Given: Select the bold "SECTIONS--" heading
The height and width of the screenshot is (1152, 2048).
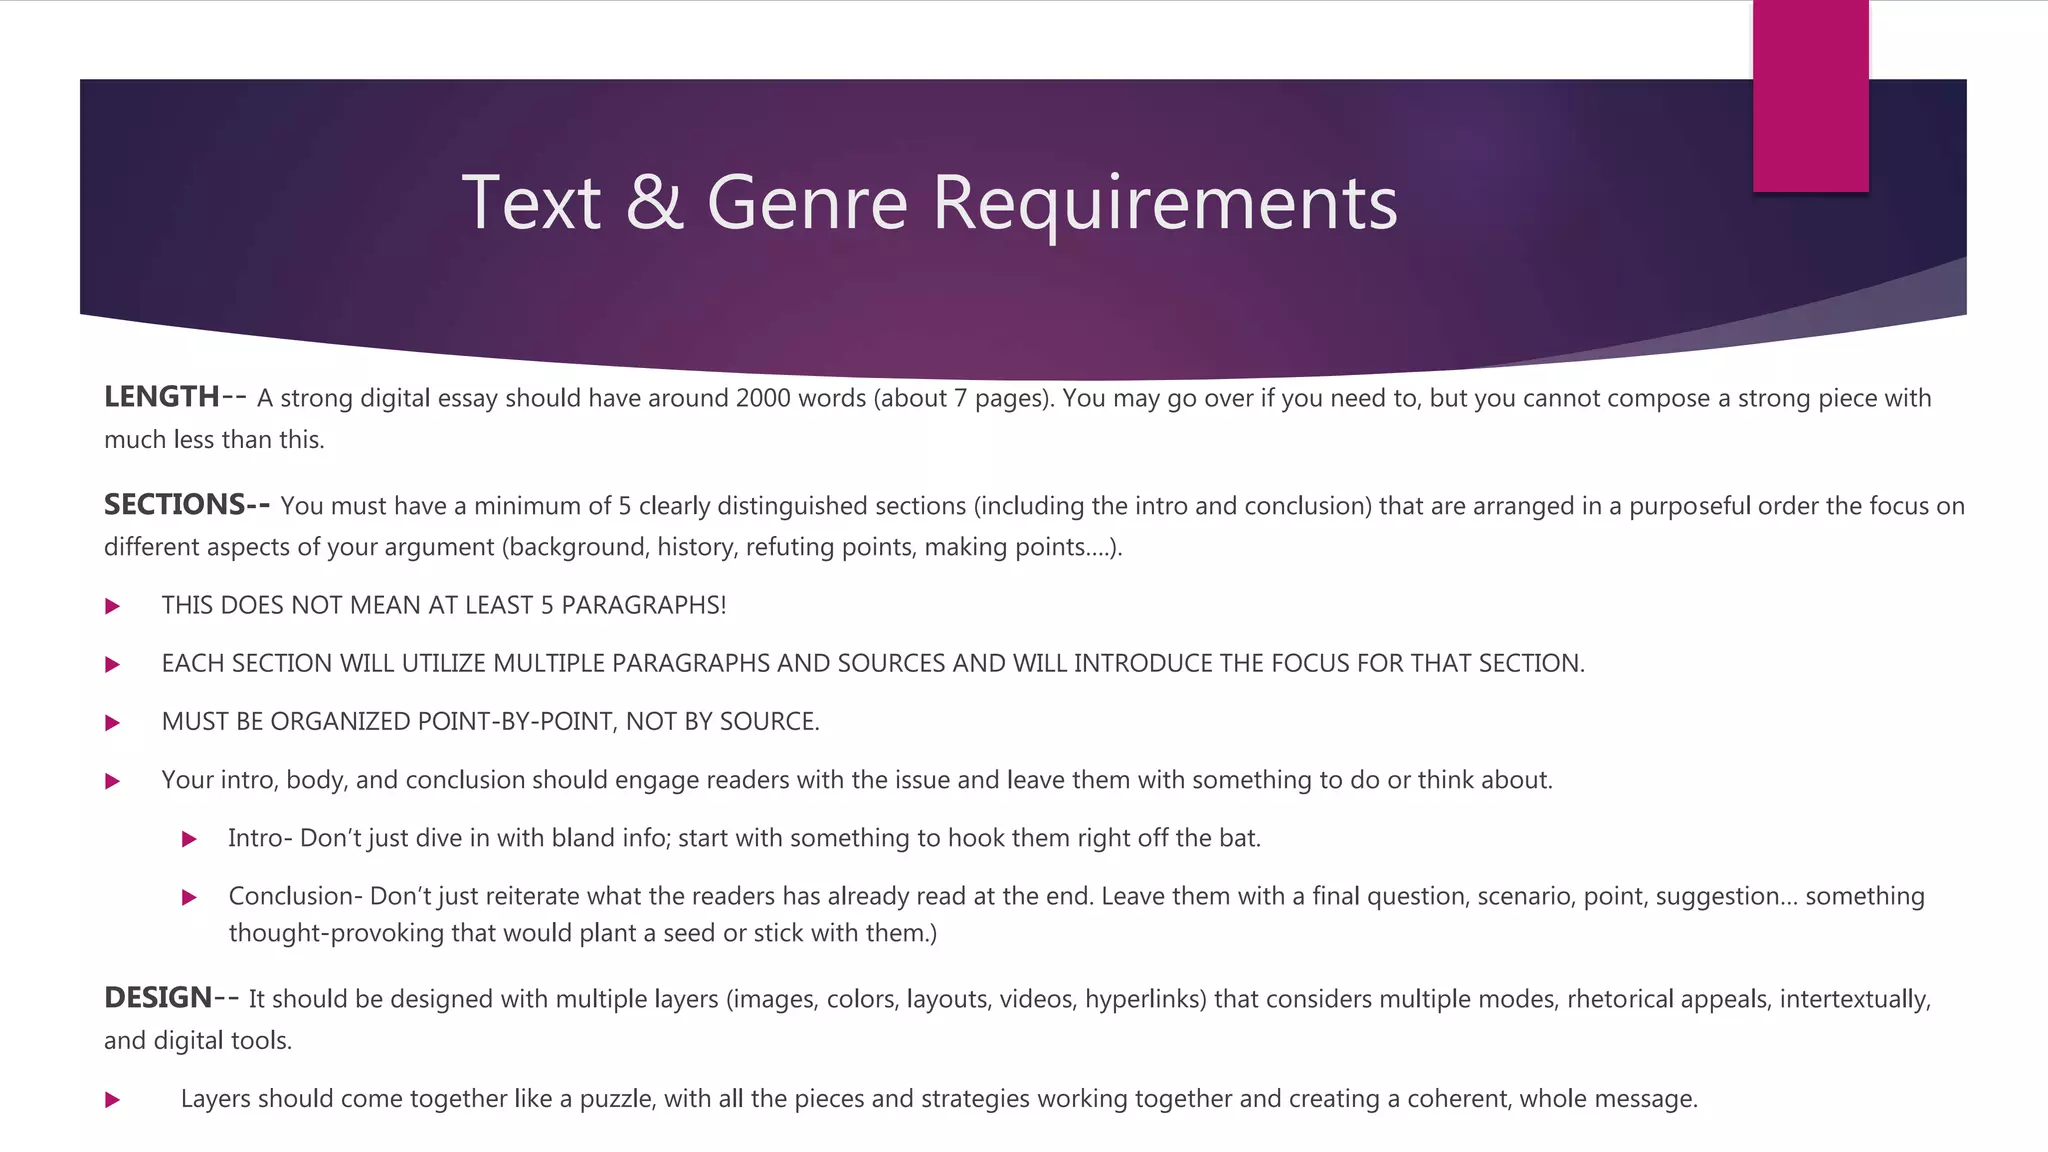Looking at the screenshot, I should coord(187,504).
